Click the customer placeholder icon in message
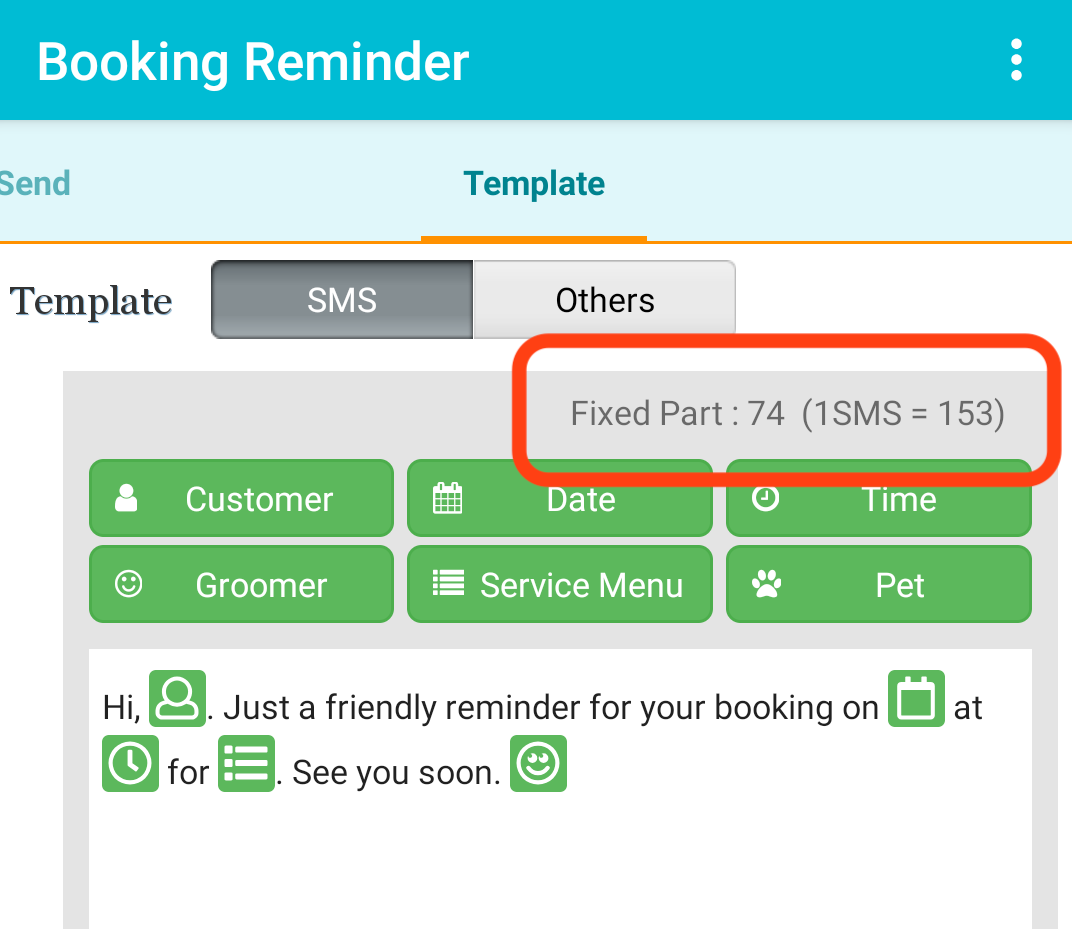This screenshot has width=1072, height=929. click(x=177, y=698)
